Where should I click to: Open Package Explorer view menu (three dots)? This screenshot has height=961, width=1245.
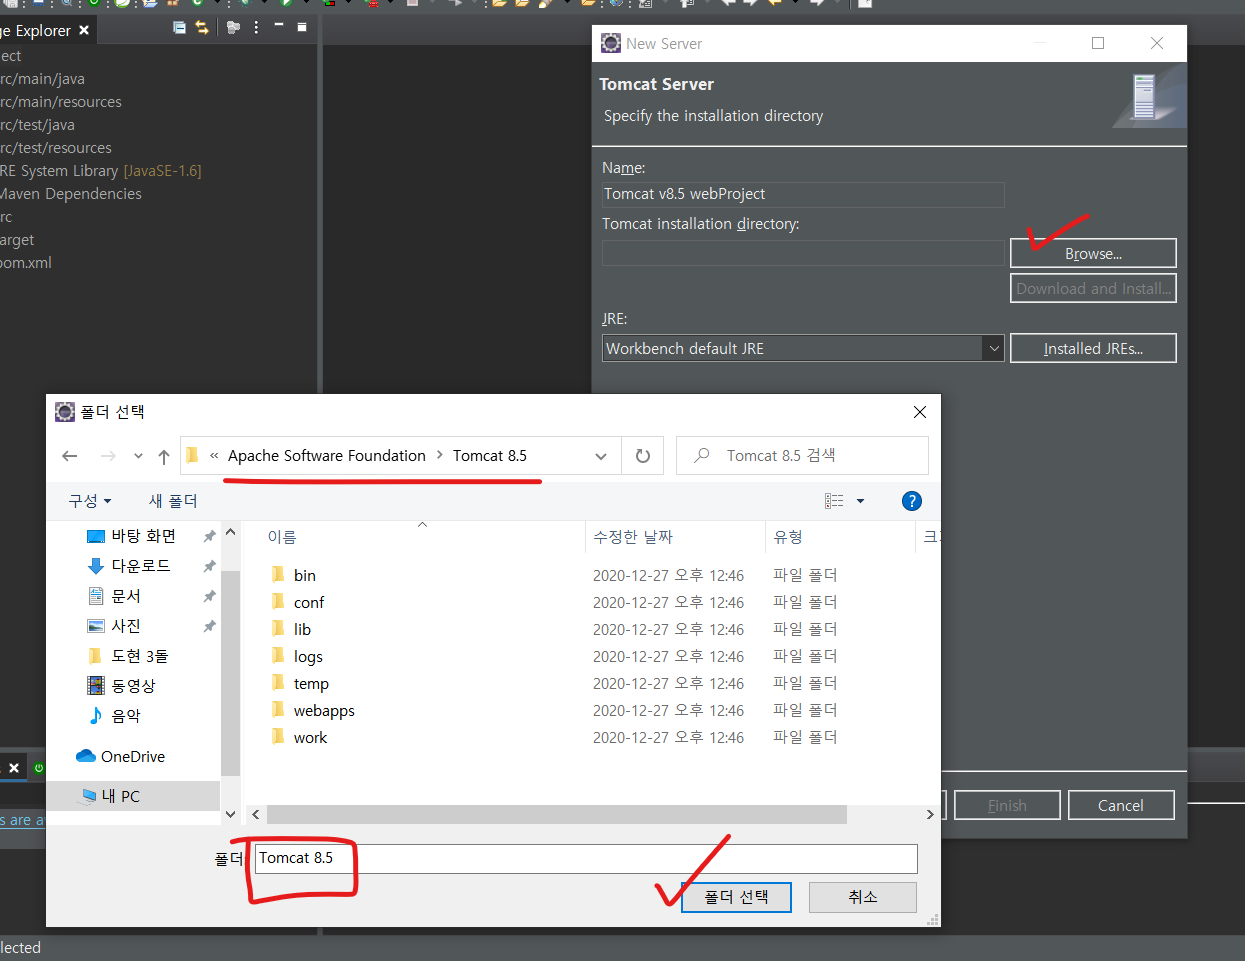point(256,28)
